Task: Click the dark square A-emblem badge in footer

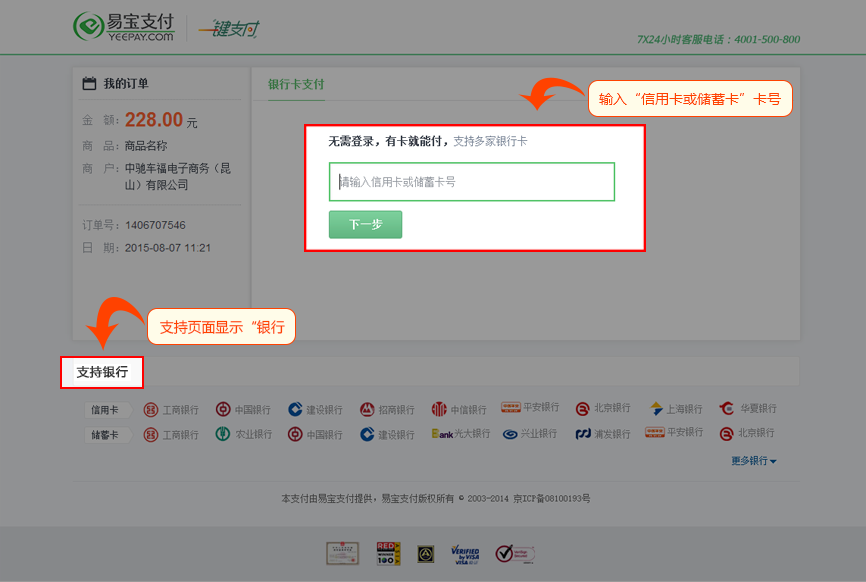Action: (425, 554)
